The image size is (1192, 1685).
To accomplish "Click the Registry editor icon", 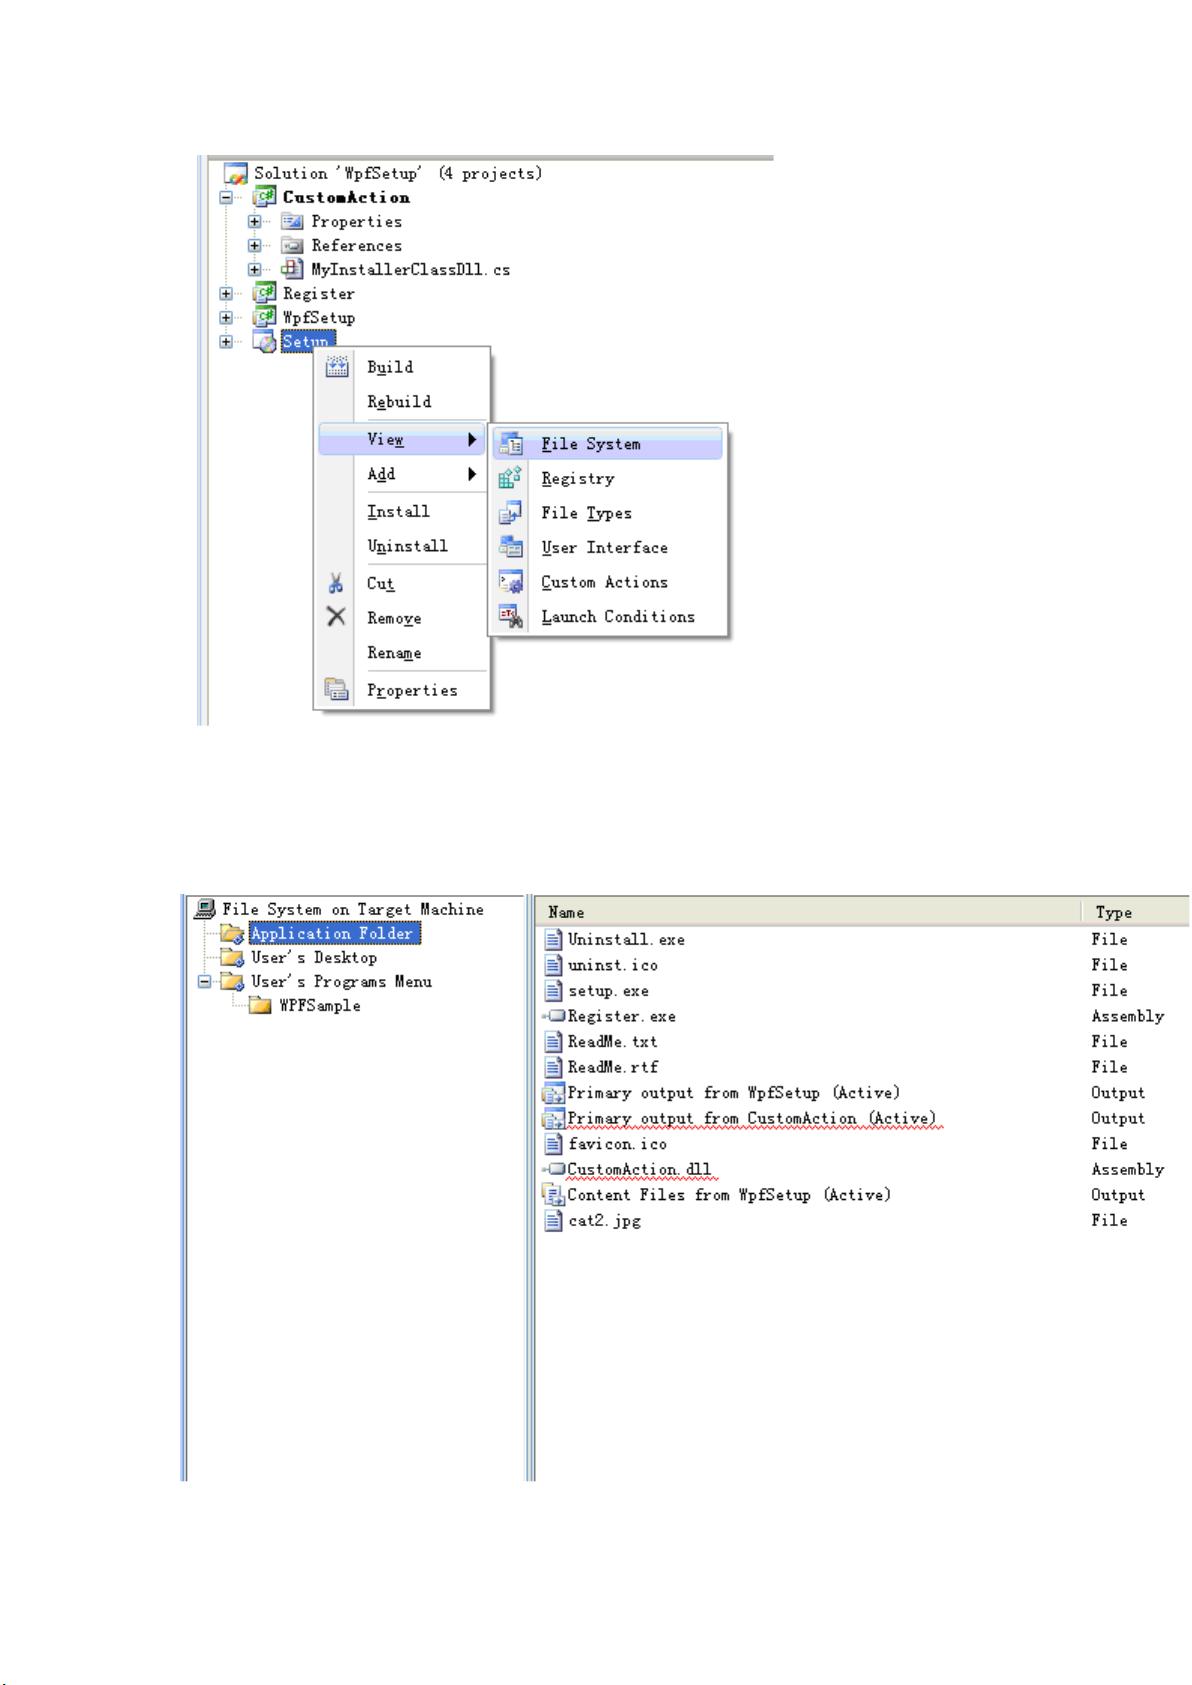I will (x=511, y=478).
